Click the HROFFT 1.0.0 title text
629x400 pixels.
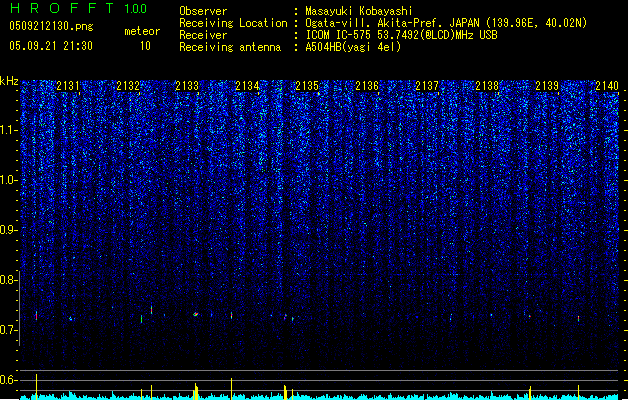point(79,8)
